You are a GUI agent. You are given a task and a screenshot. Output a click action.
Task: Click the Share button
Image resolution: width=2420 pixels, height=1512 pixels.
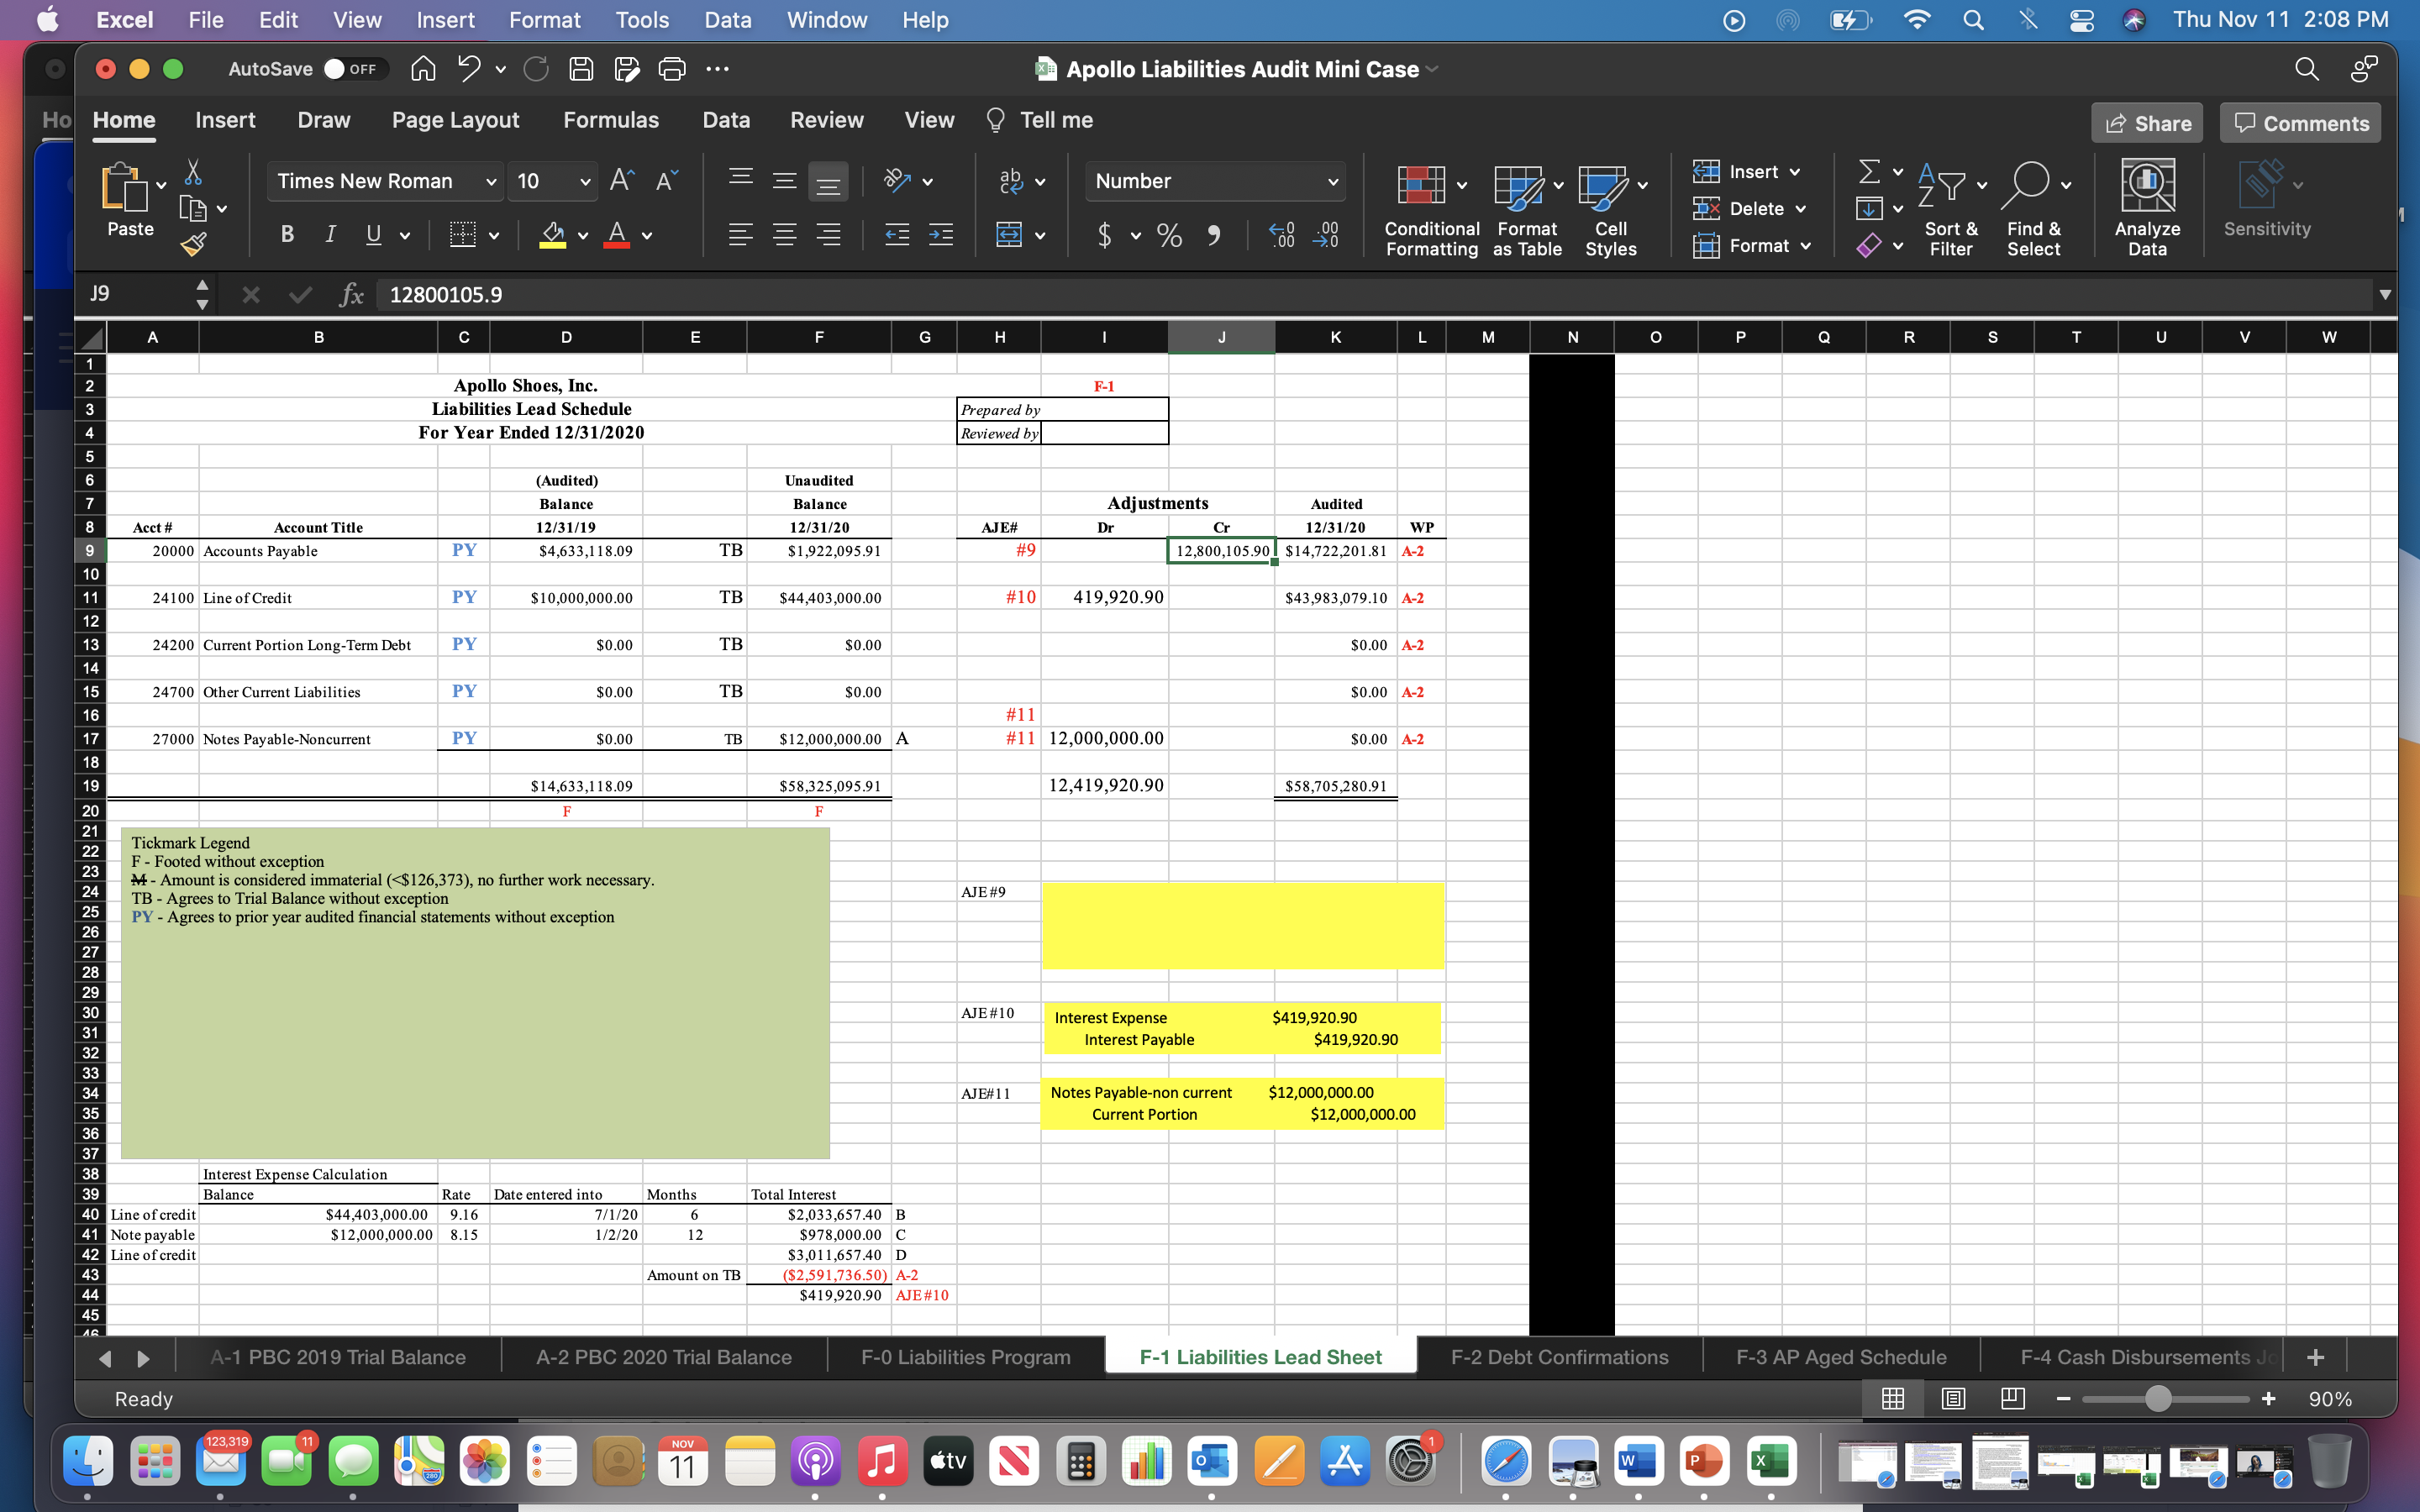click(x=2148, y=122)
